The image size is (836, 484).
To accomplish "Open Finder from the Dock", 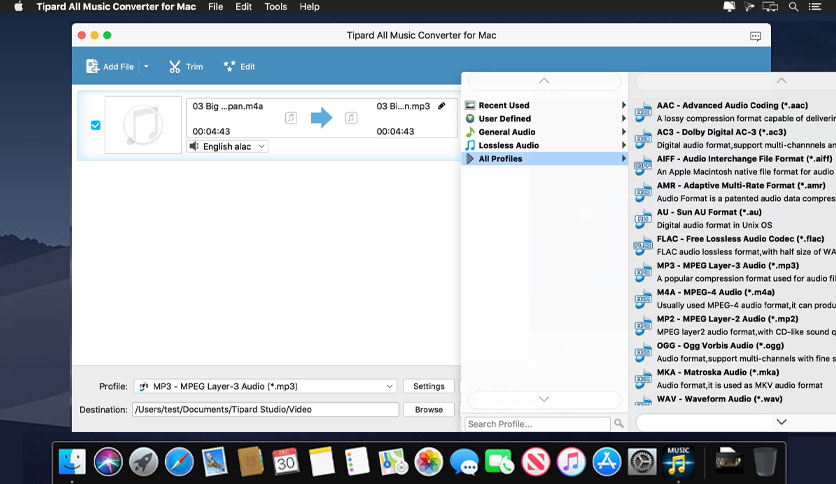I will coord(72,461).
